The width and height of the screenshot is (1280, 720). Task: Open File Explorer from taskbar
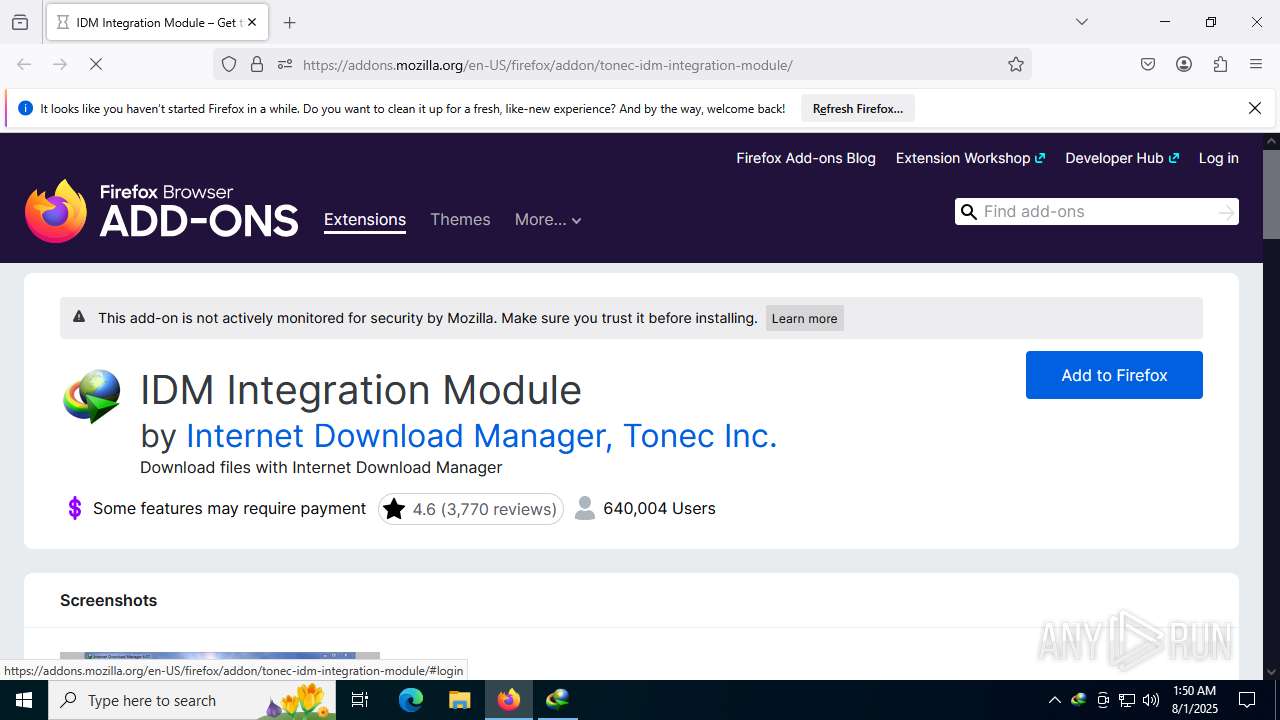point(459,700)
